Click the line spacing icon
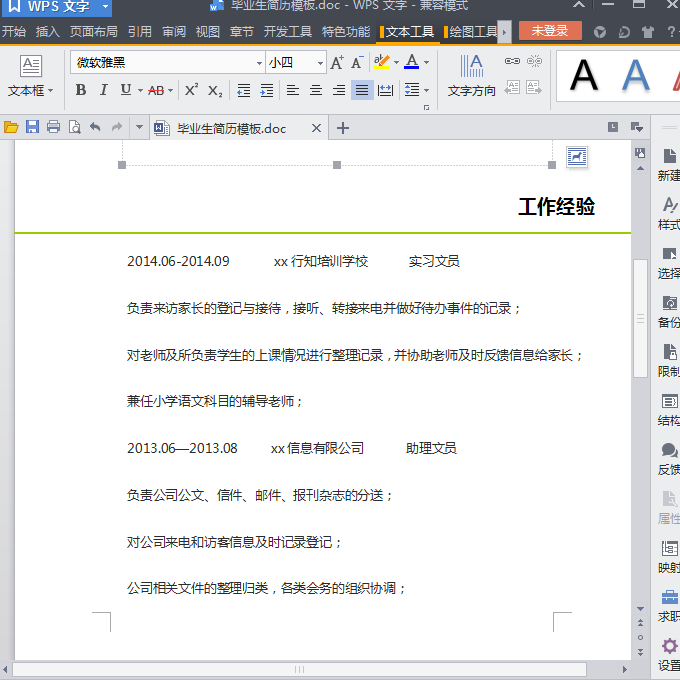 point(412,90)
